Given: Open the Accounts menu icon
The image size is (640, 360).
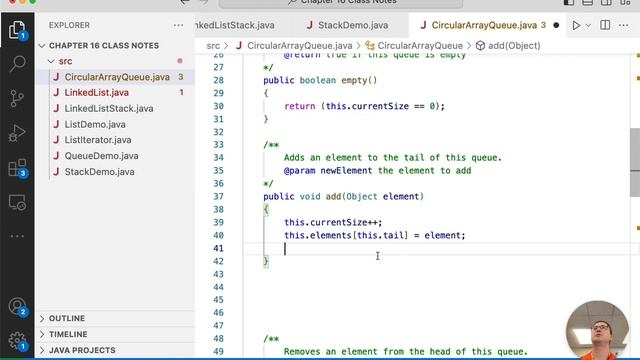Looking at the screenshot, I should pos(17,307).
